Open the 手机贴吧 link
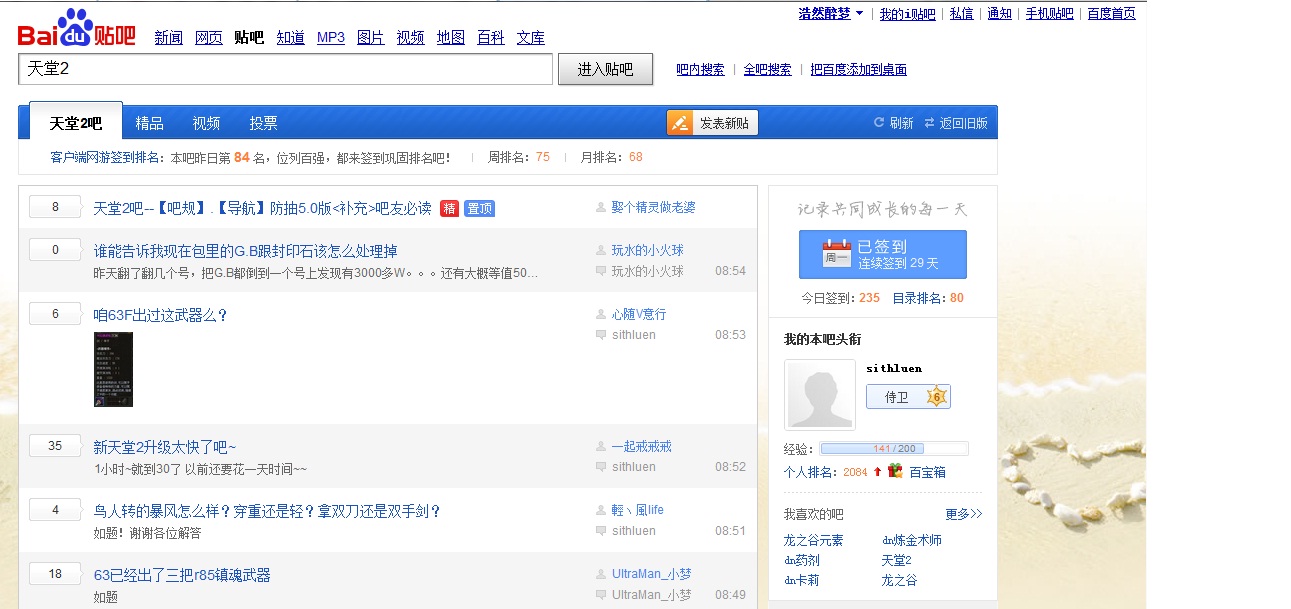Image resolution: width=1291 pixels, height=609 pixels. tap(1049, 13)
